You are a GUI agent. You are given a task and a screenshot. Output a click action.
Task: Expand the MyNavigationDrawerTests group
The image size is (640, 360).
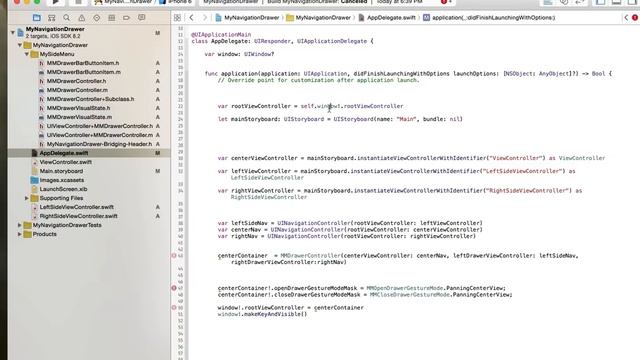coord(20,225)
